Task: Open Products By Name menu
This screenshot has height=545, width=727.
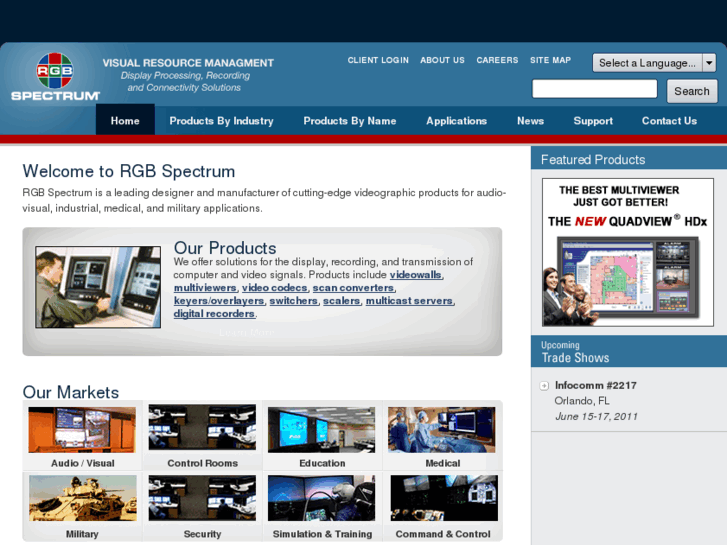Action: (x=350, y=121)
